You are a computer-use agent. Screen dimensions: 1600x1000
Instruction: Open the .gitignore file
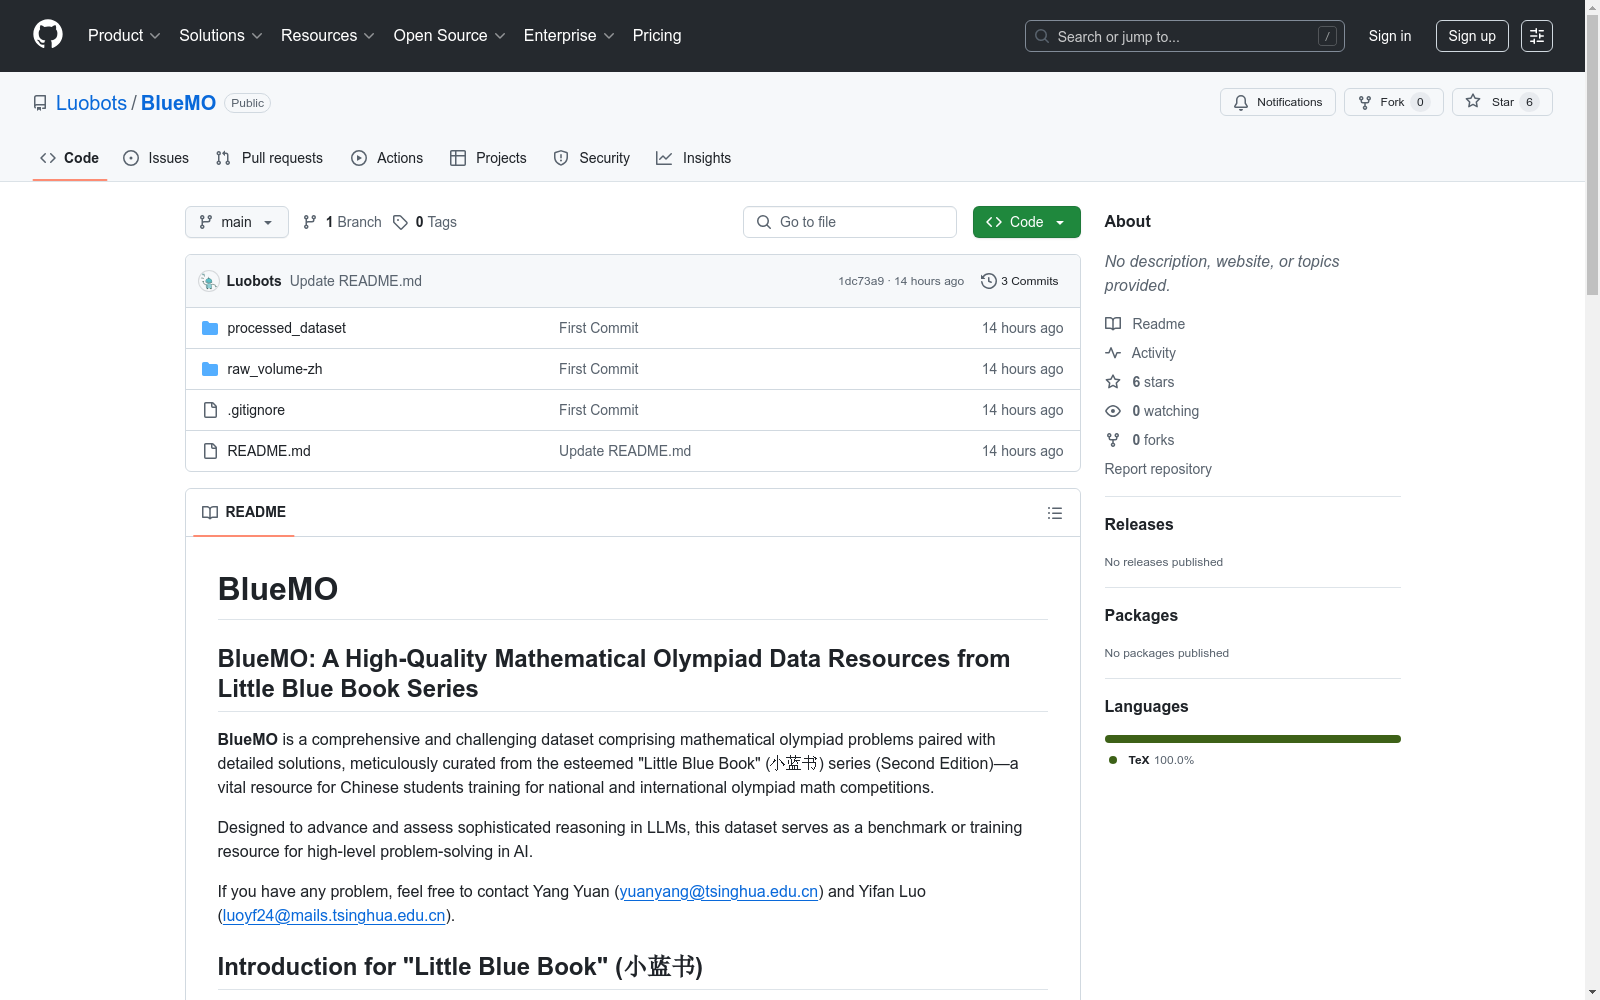tap(256, 410)
